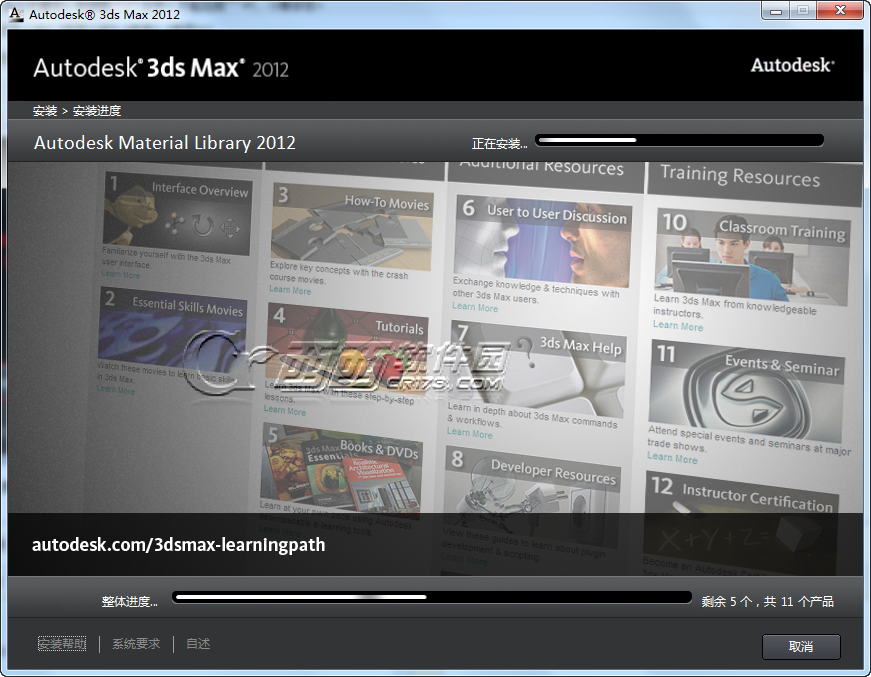Open the 系统要求 system requirements link
This screenshot has height=677, width=871.
(x=136, y=644)
